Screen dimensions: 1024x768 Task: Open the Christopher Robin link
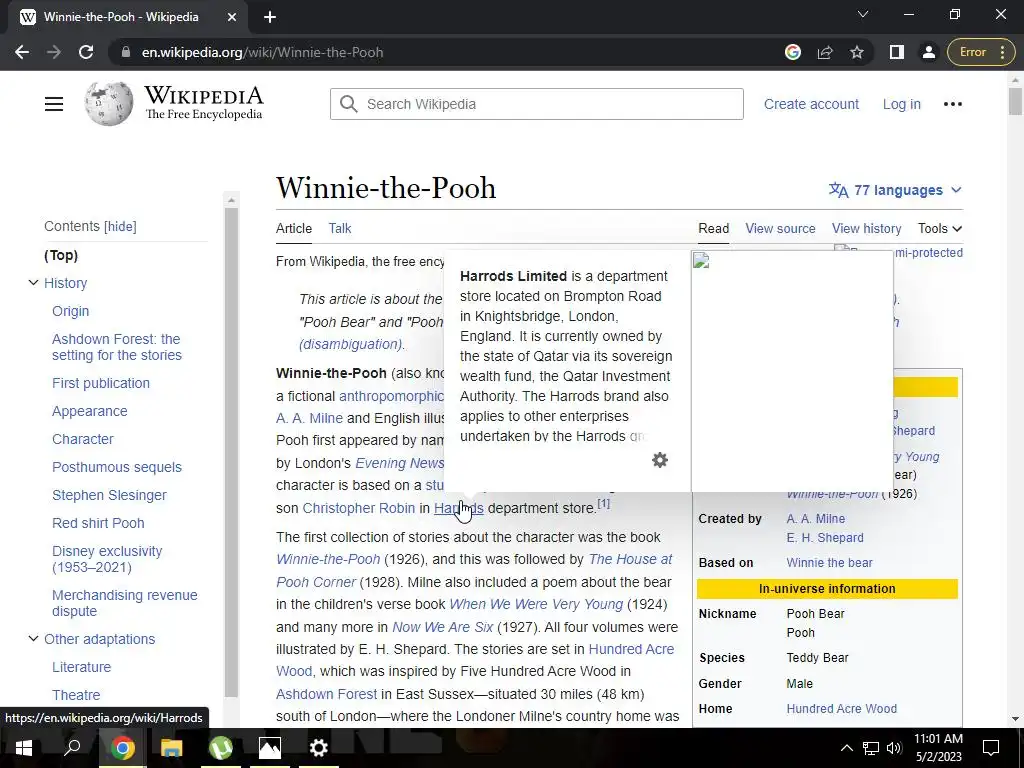click(359, 508)
